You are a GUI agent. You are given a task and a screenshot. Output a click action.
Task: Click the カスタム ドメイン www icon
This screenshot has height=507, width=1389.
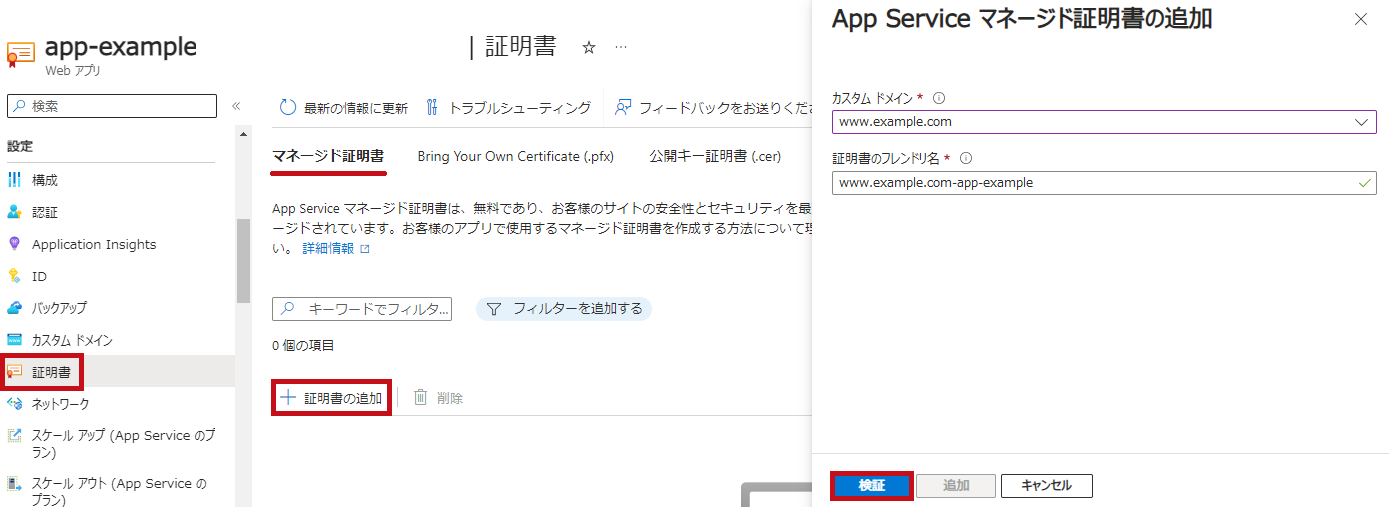[14, 340]
